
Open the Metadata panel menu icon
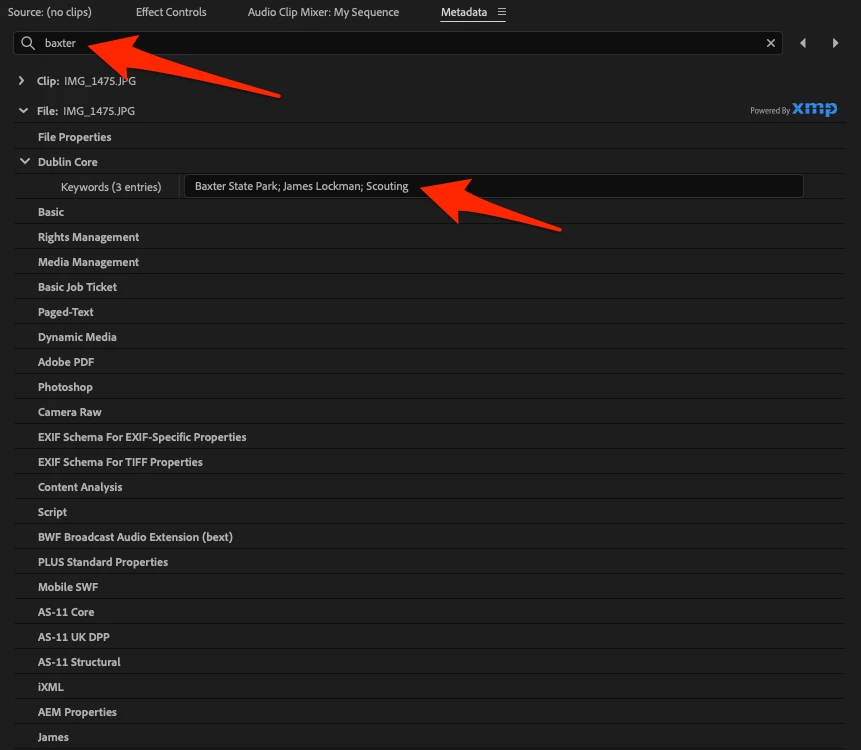pos(502,12)
